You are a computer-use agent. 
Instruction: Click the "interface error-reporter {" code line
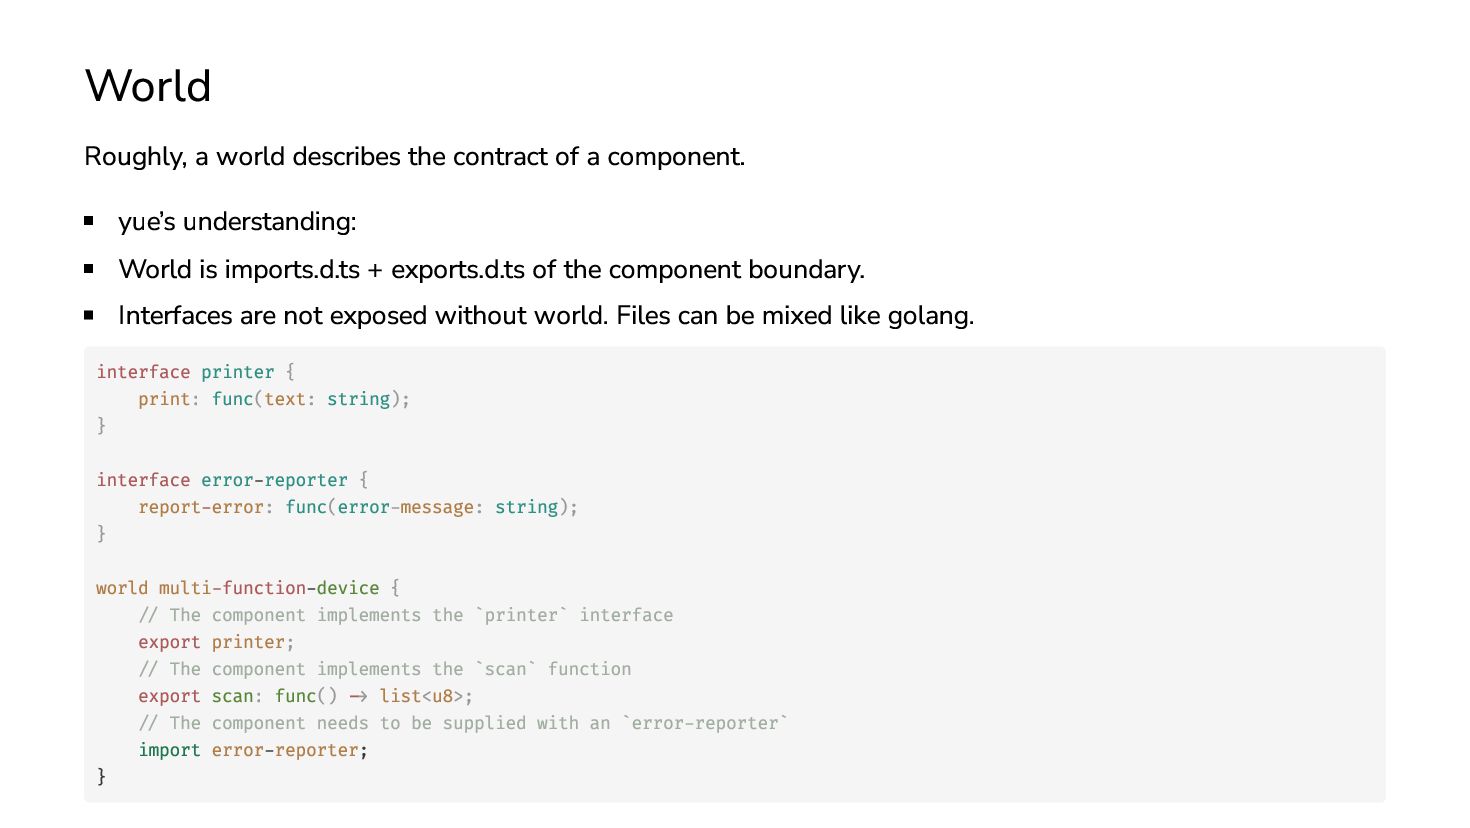click(232, 480)
